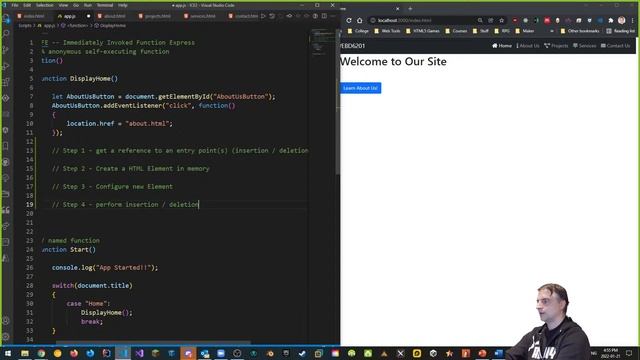Open the Accounts icon in activity bar
The height and width of the screenshot is (360, 640).
(x=6, y=321)
